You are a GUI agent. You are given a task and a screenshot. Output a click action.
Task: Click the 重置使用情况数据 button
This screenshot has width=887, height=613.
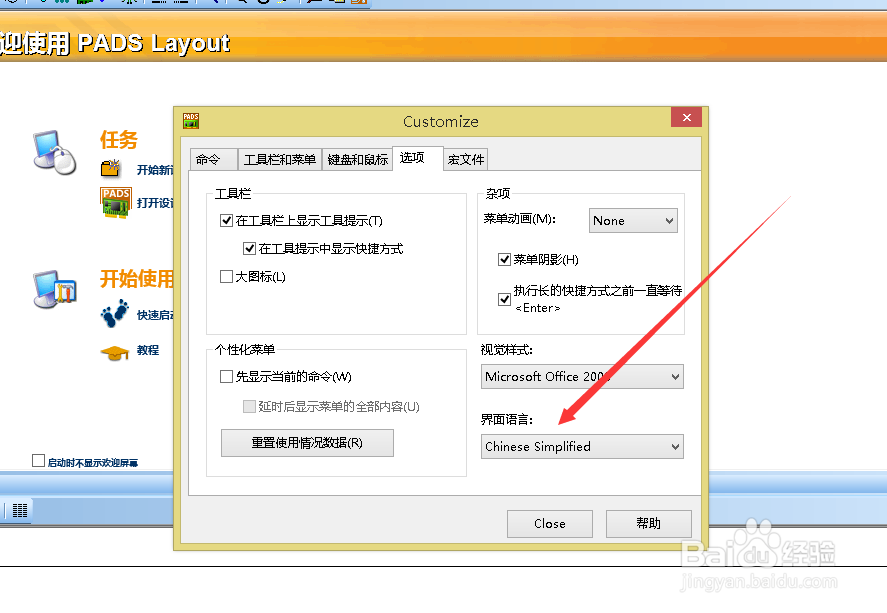tap(307, 443)
